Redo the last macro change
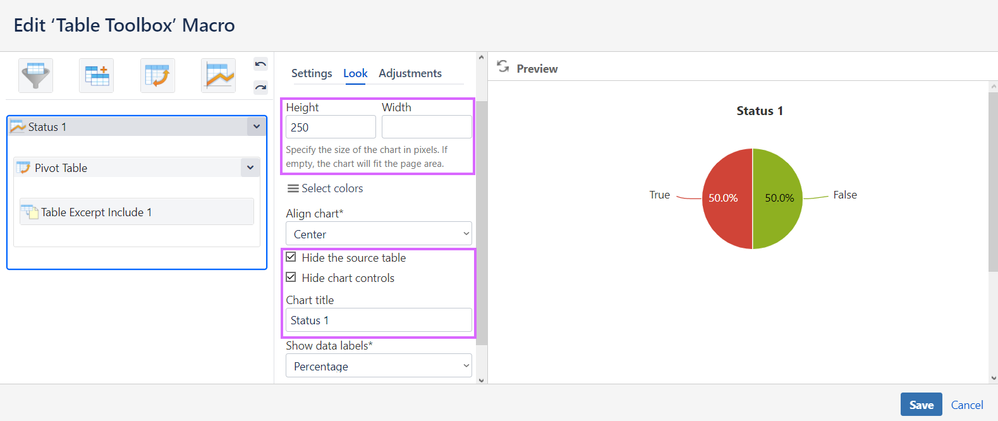 click(260, 87)
